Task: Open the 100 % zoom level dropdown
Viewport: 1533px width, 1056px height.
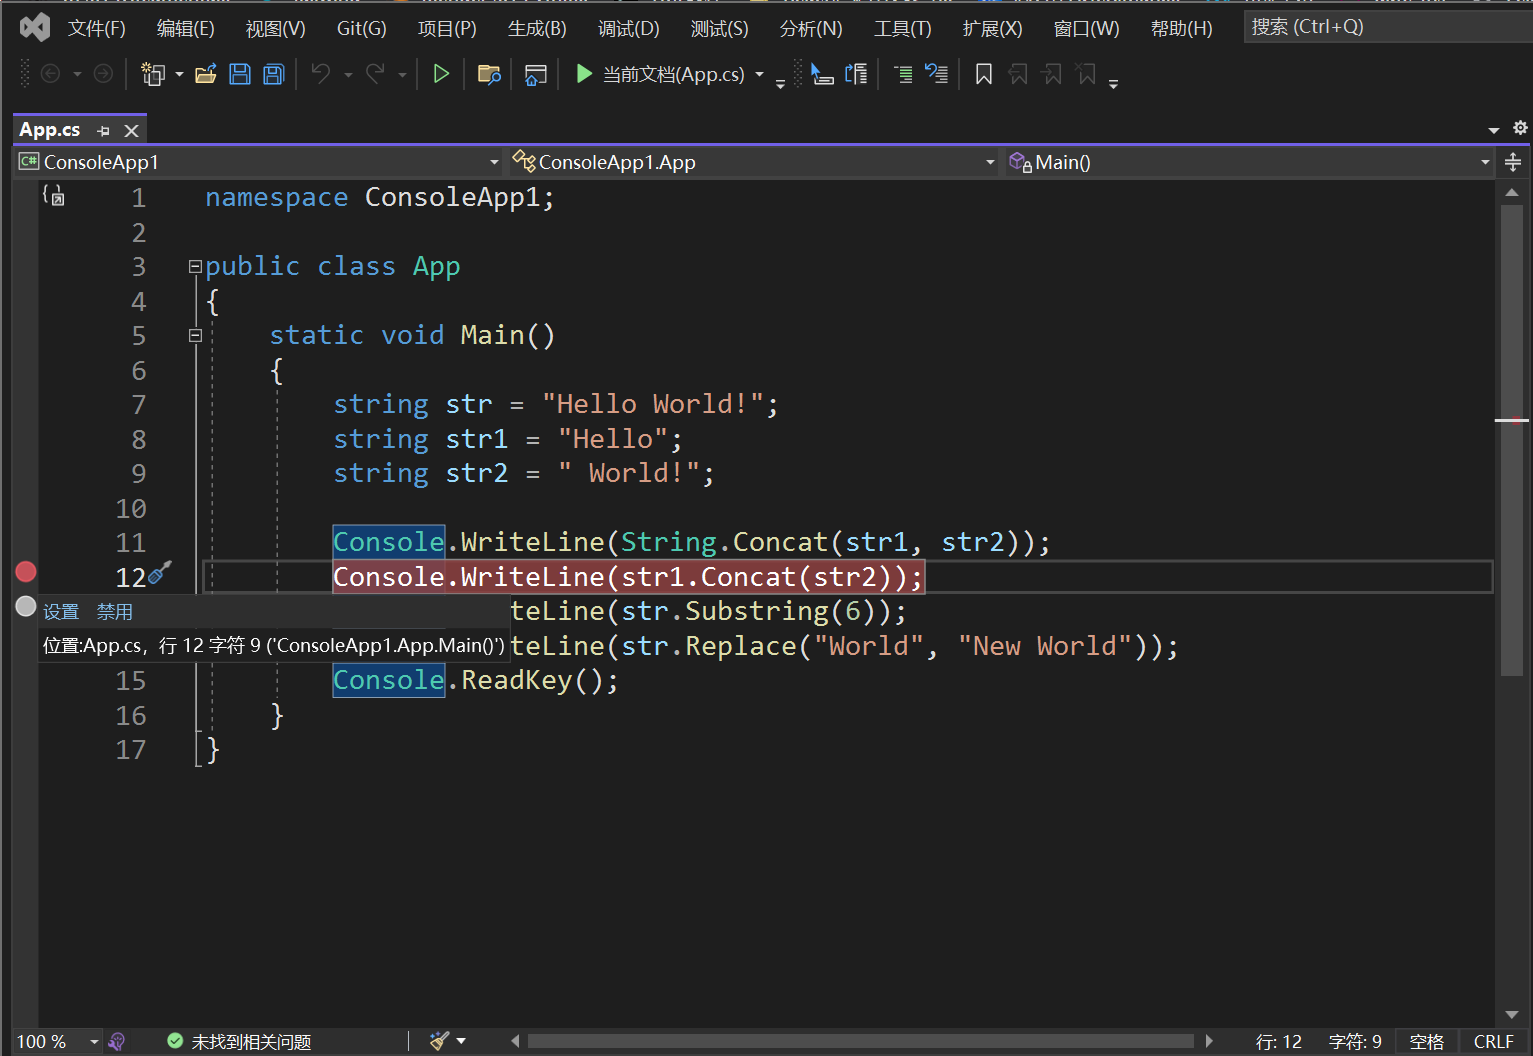Action: [94, 1042]
